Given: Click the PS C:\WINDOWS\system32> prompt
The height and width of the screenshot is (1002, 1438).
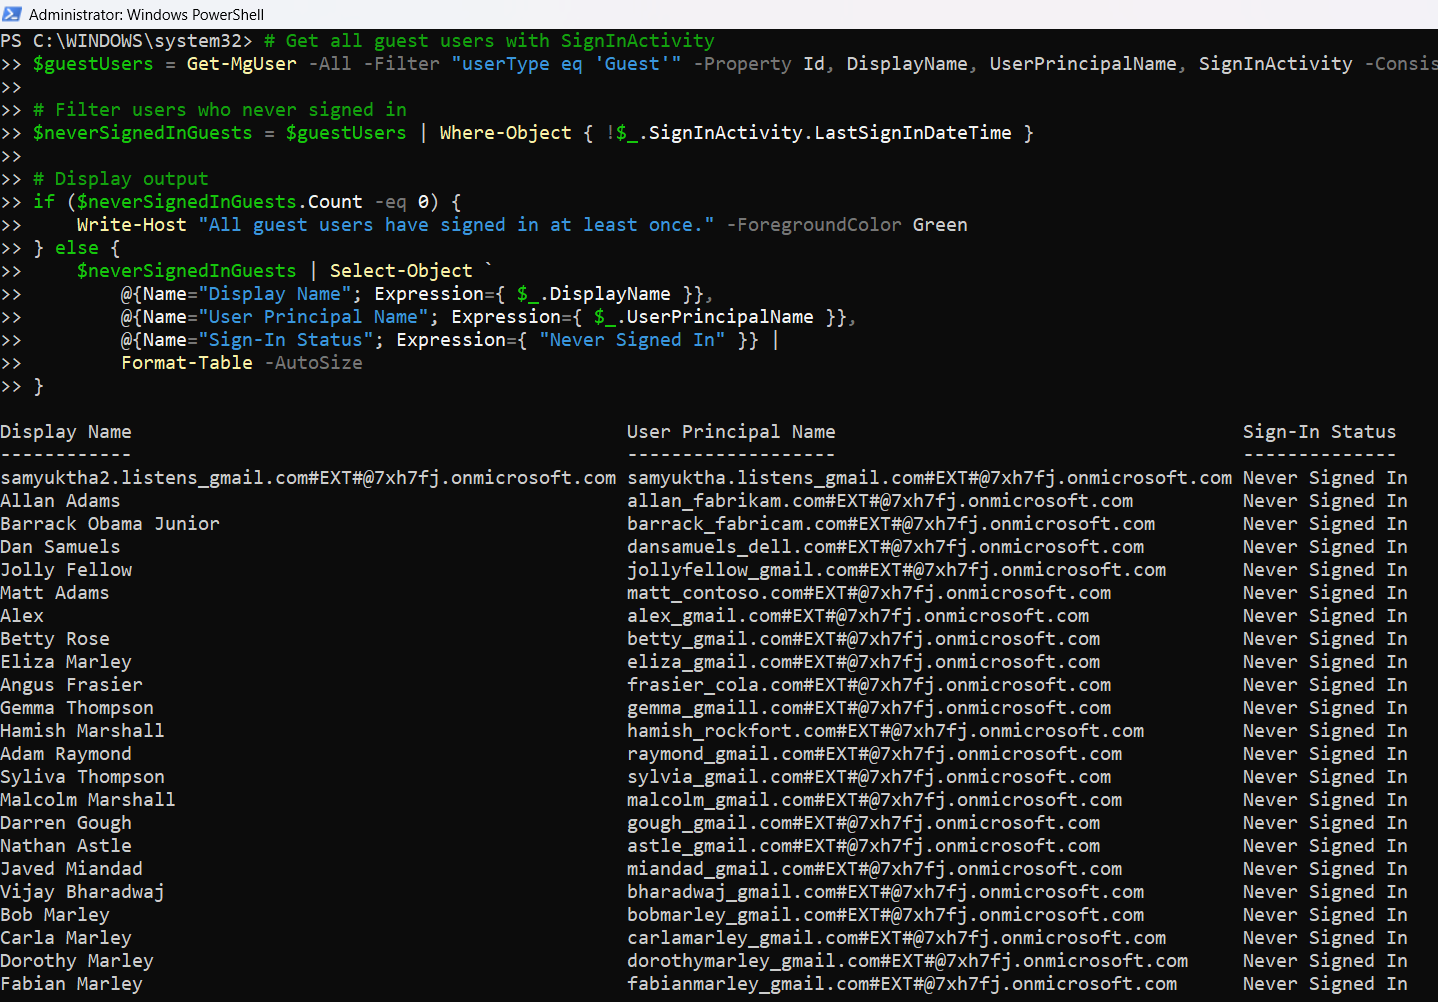Looking at the screenshot, I should (126, 41).
